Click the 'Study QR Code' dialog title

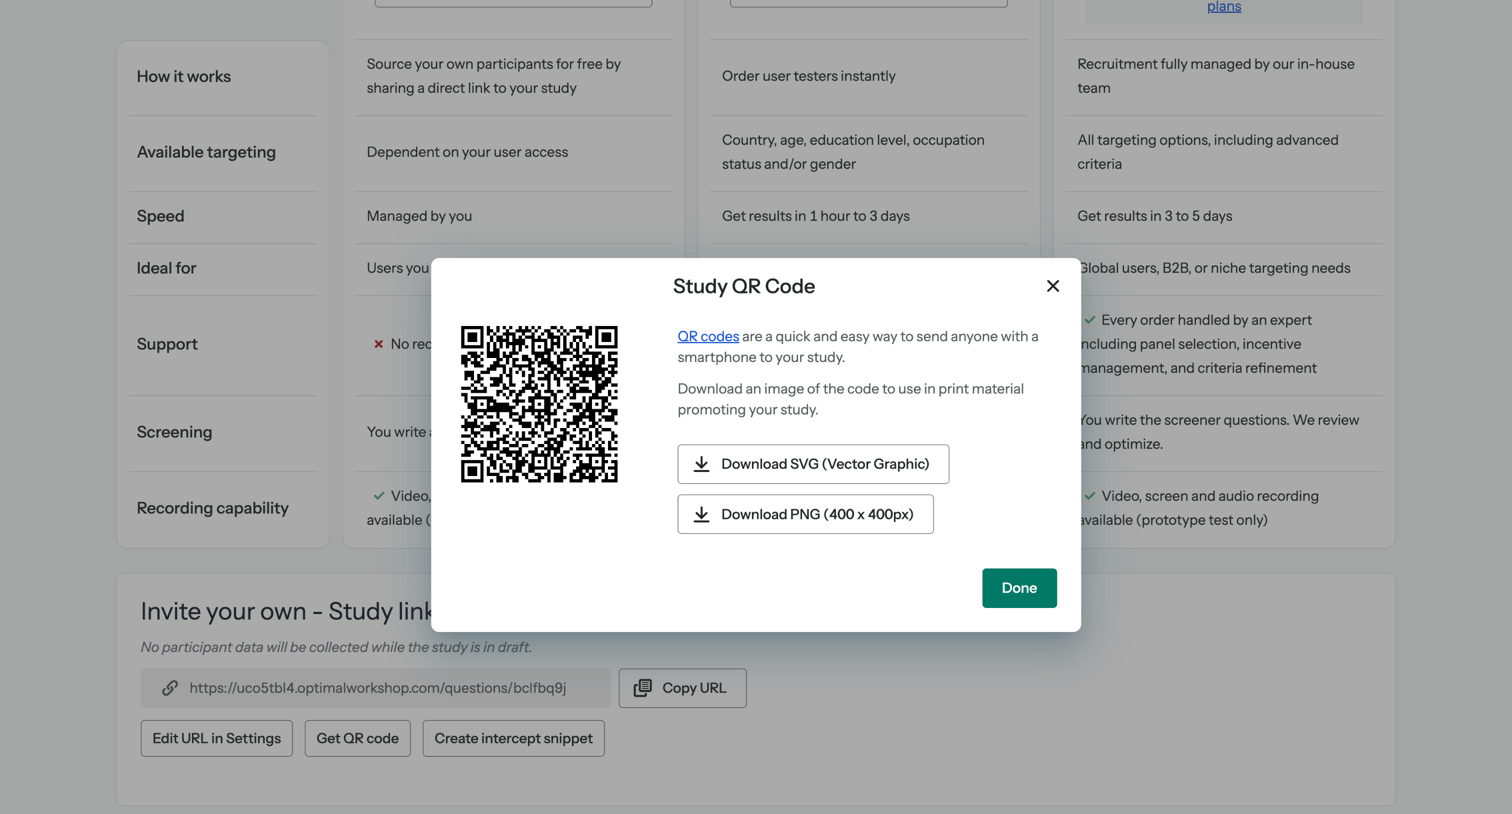coord(744,286)
